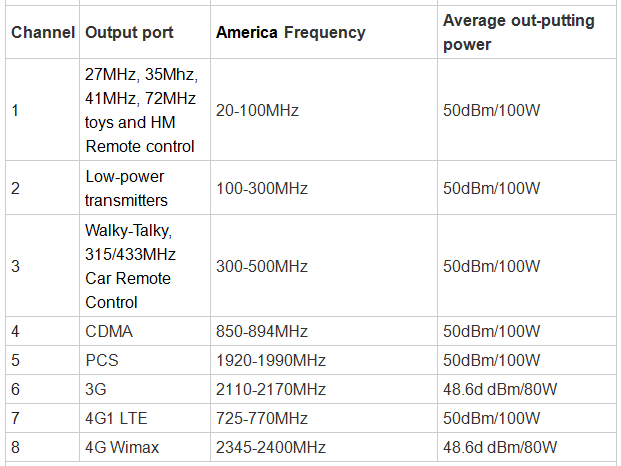Select the Low-power transmitters cell
Image resolution: width=621 pixels, height=466 pixels.
click(x=125, y=188)
